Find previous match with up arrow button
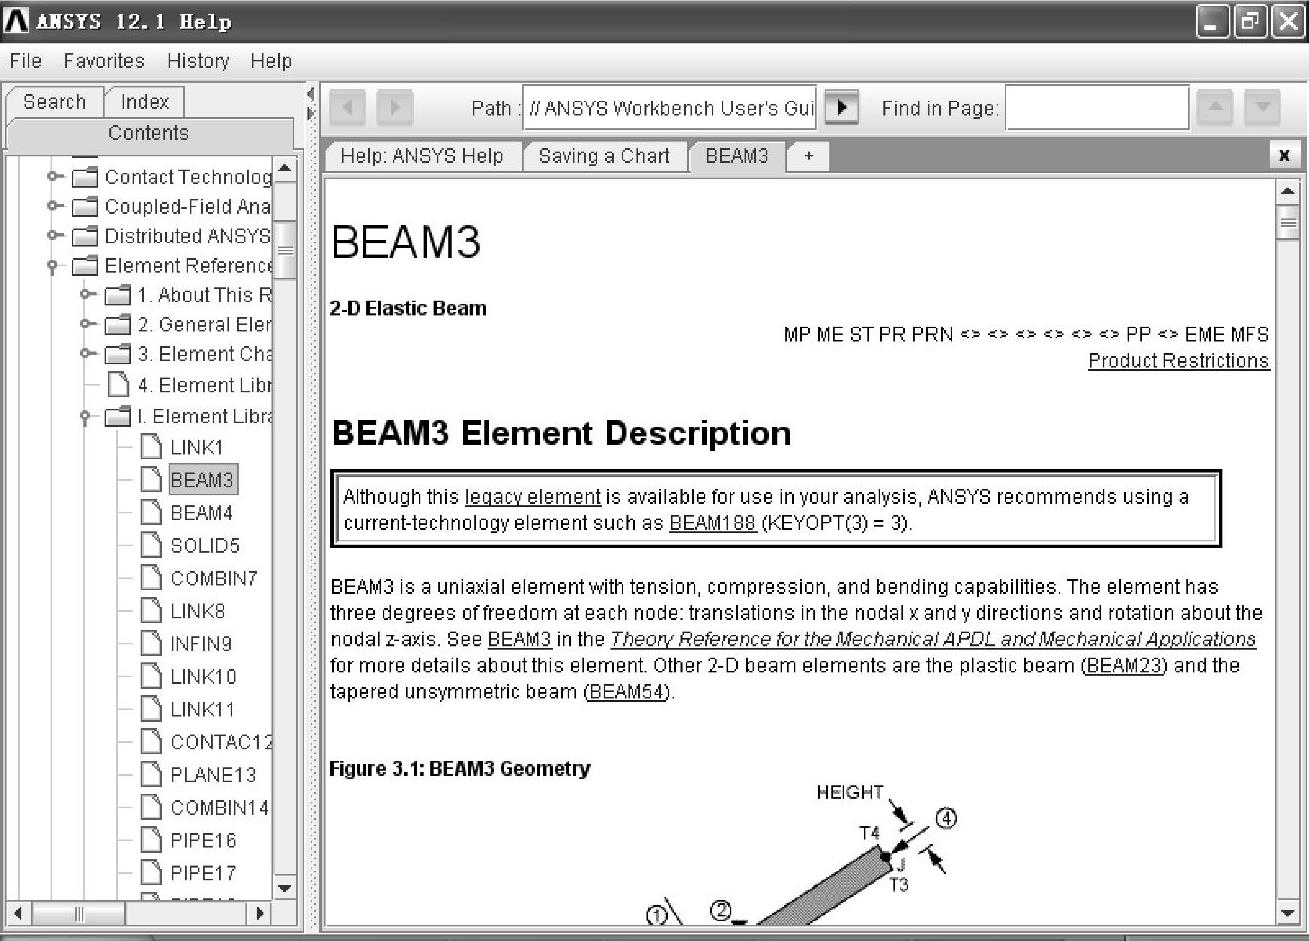Viewport: 1309px width, 941px height. tap(1214, 107)
